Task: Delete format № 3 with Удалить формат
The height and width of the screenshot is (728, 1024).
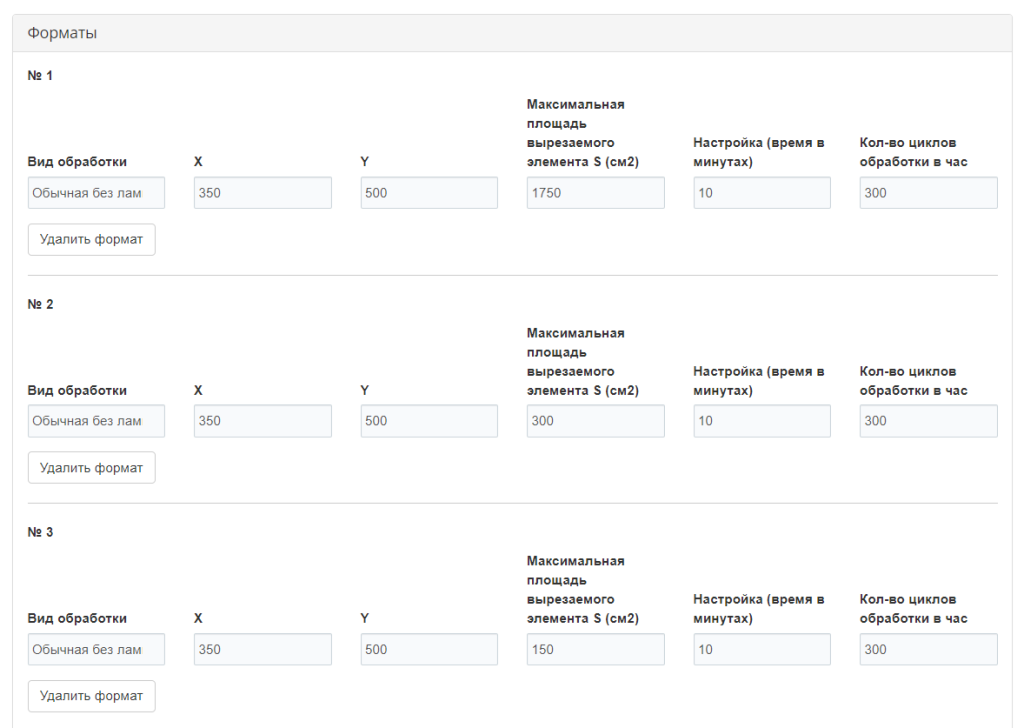Action: [x=91, y=696]
